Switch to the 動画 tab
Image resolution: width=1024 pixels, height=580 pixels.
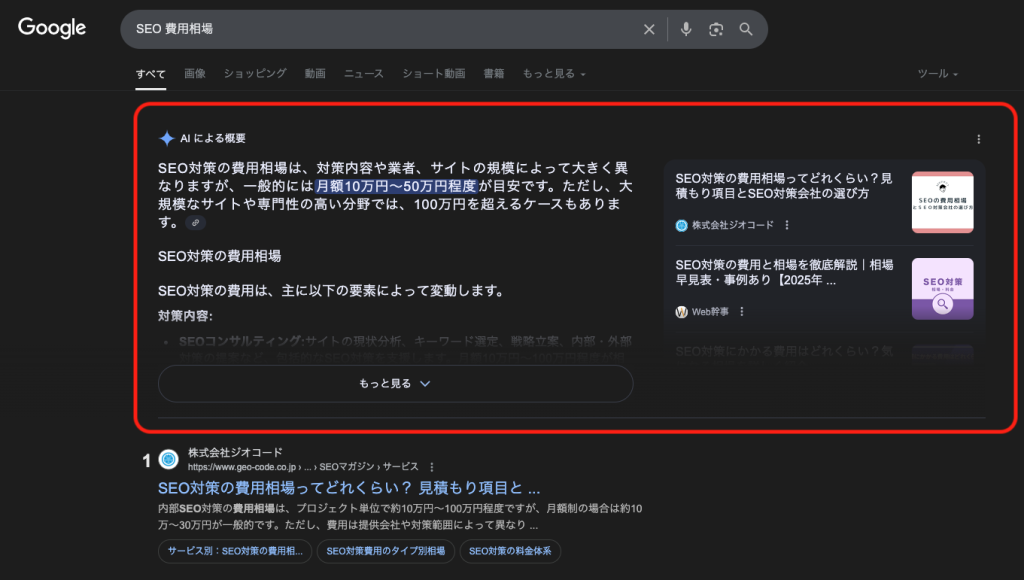315,74
